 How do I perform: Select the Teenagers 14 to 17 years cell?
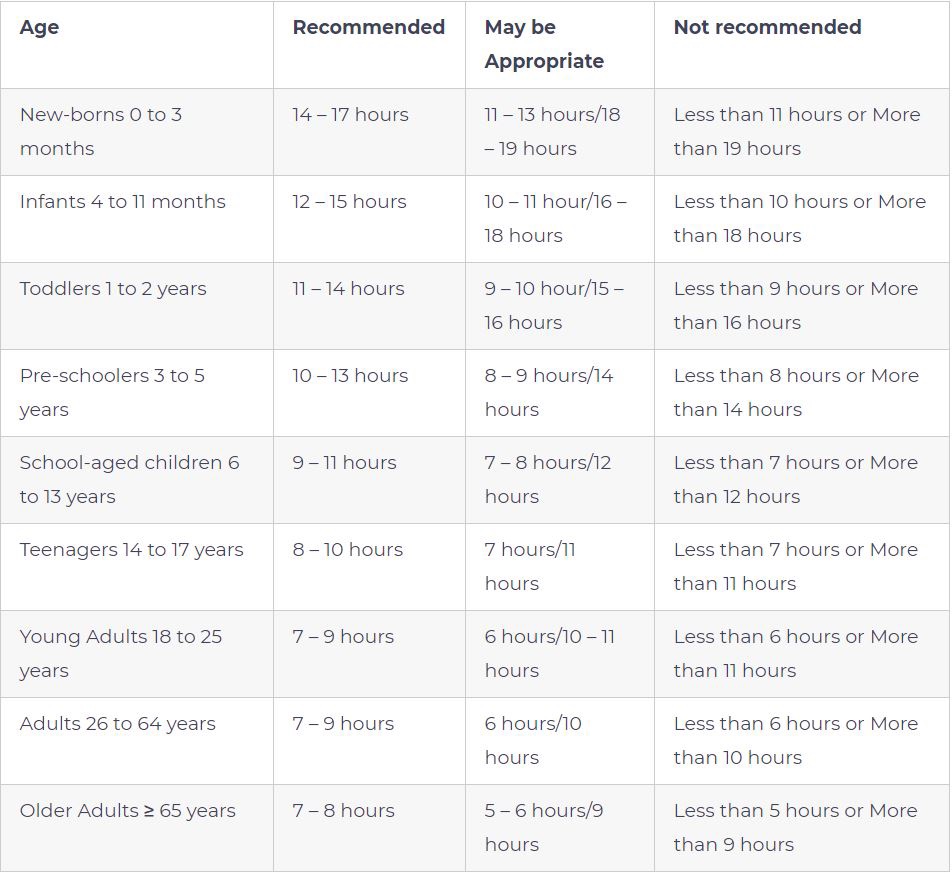point(131,550)
